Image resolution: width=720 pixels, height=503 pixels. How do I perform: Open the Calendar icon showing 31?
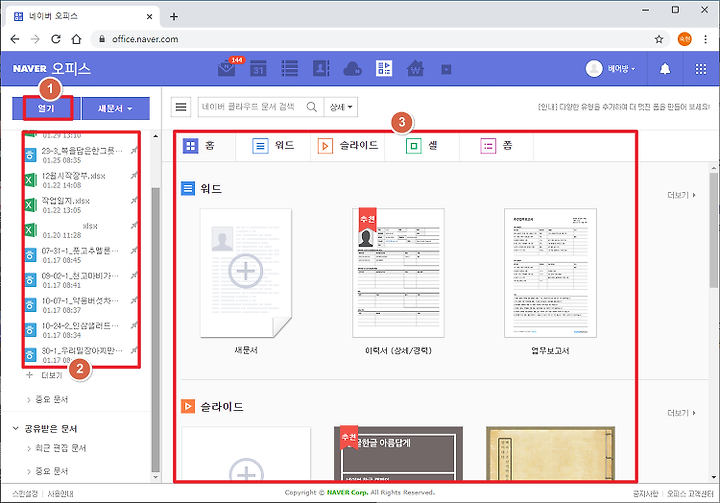(258, 68)
